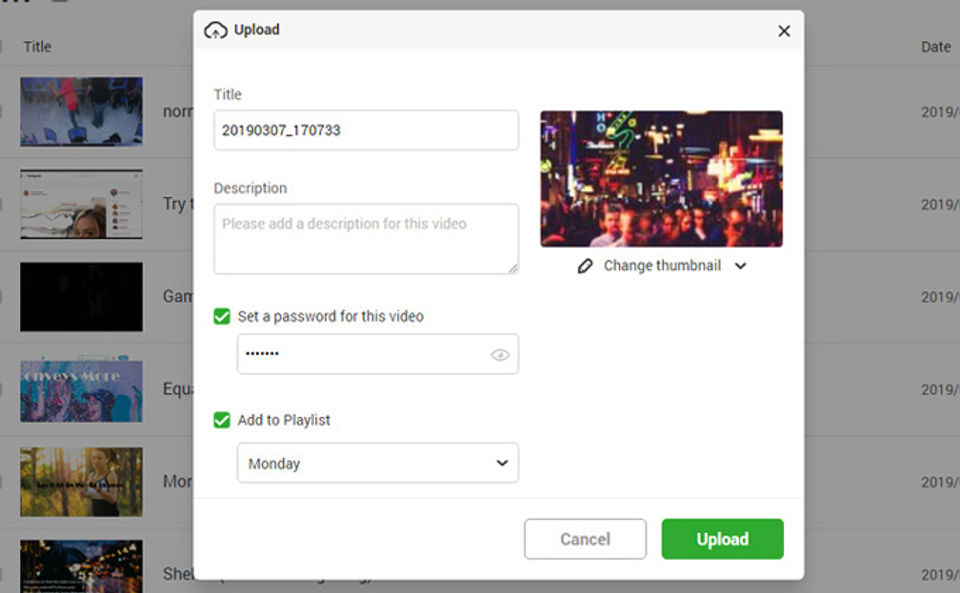This screenshot has height=593, width=960.
Task: Sort by the Date column header
Action: pos(936,47)
